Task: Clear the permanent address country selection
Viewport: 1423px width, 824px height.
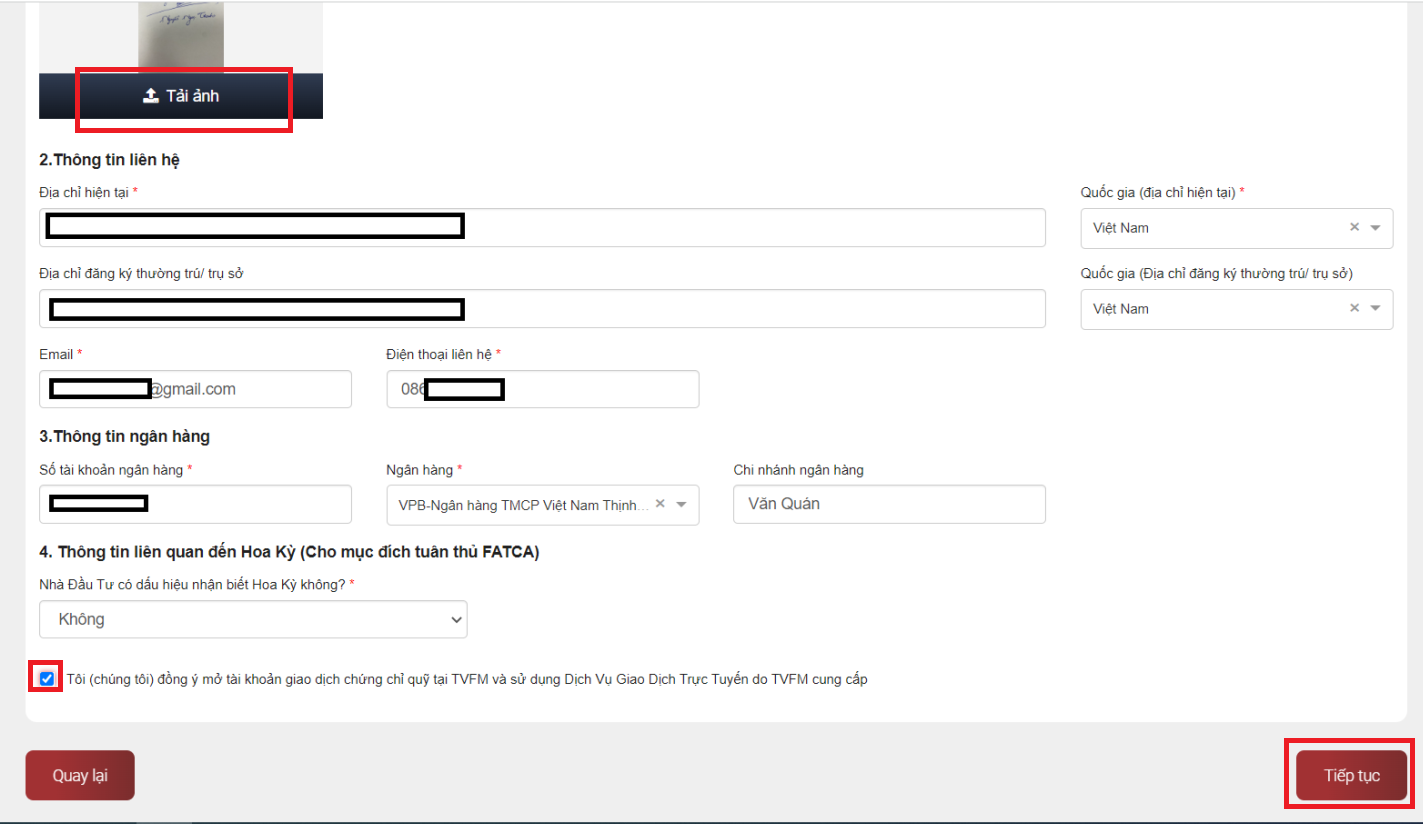Action: [1354, 308]
